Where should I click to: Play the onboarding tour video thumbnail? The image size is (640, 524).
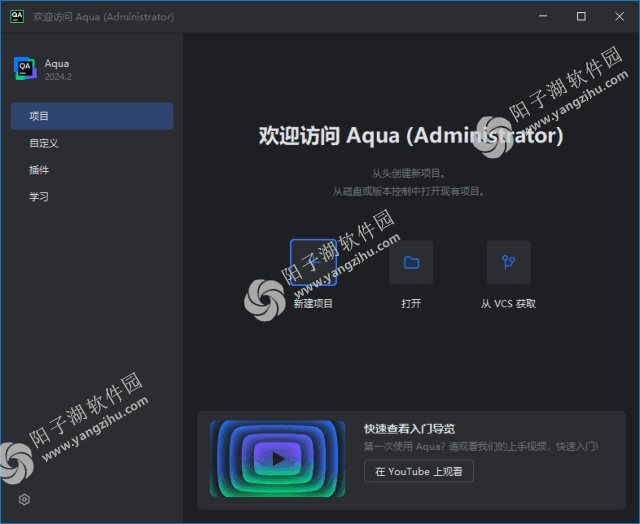[x=278, y=459]
